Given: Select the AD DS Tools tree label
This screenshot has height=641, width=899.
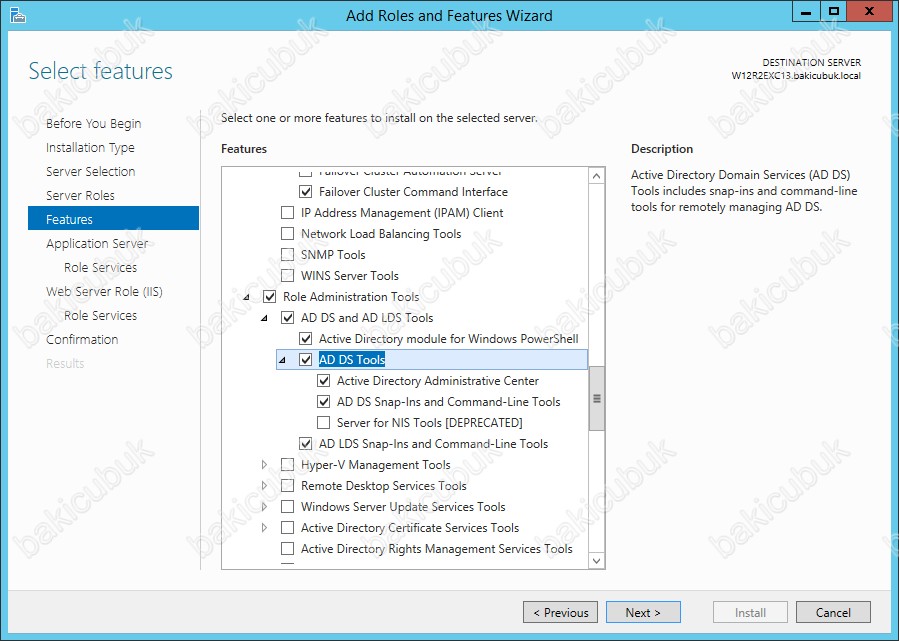Looking at the screenshot, I should pyautogui.click(x=352, y=360).
